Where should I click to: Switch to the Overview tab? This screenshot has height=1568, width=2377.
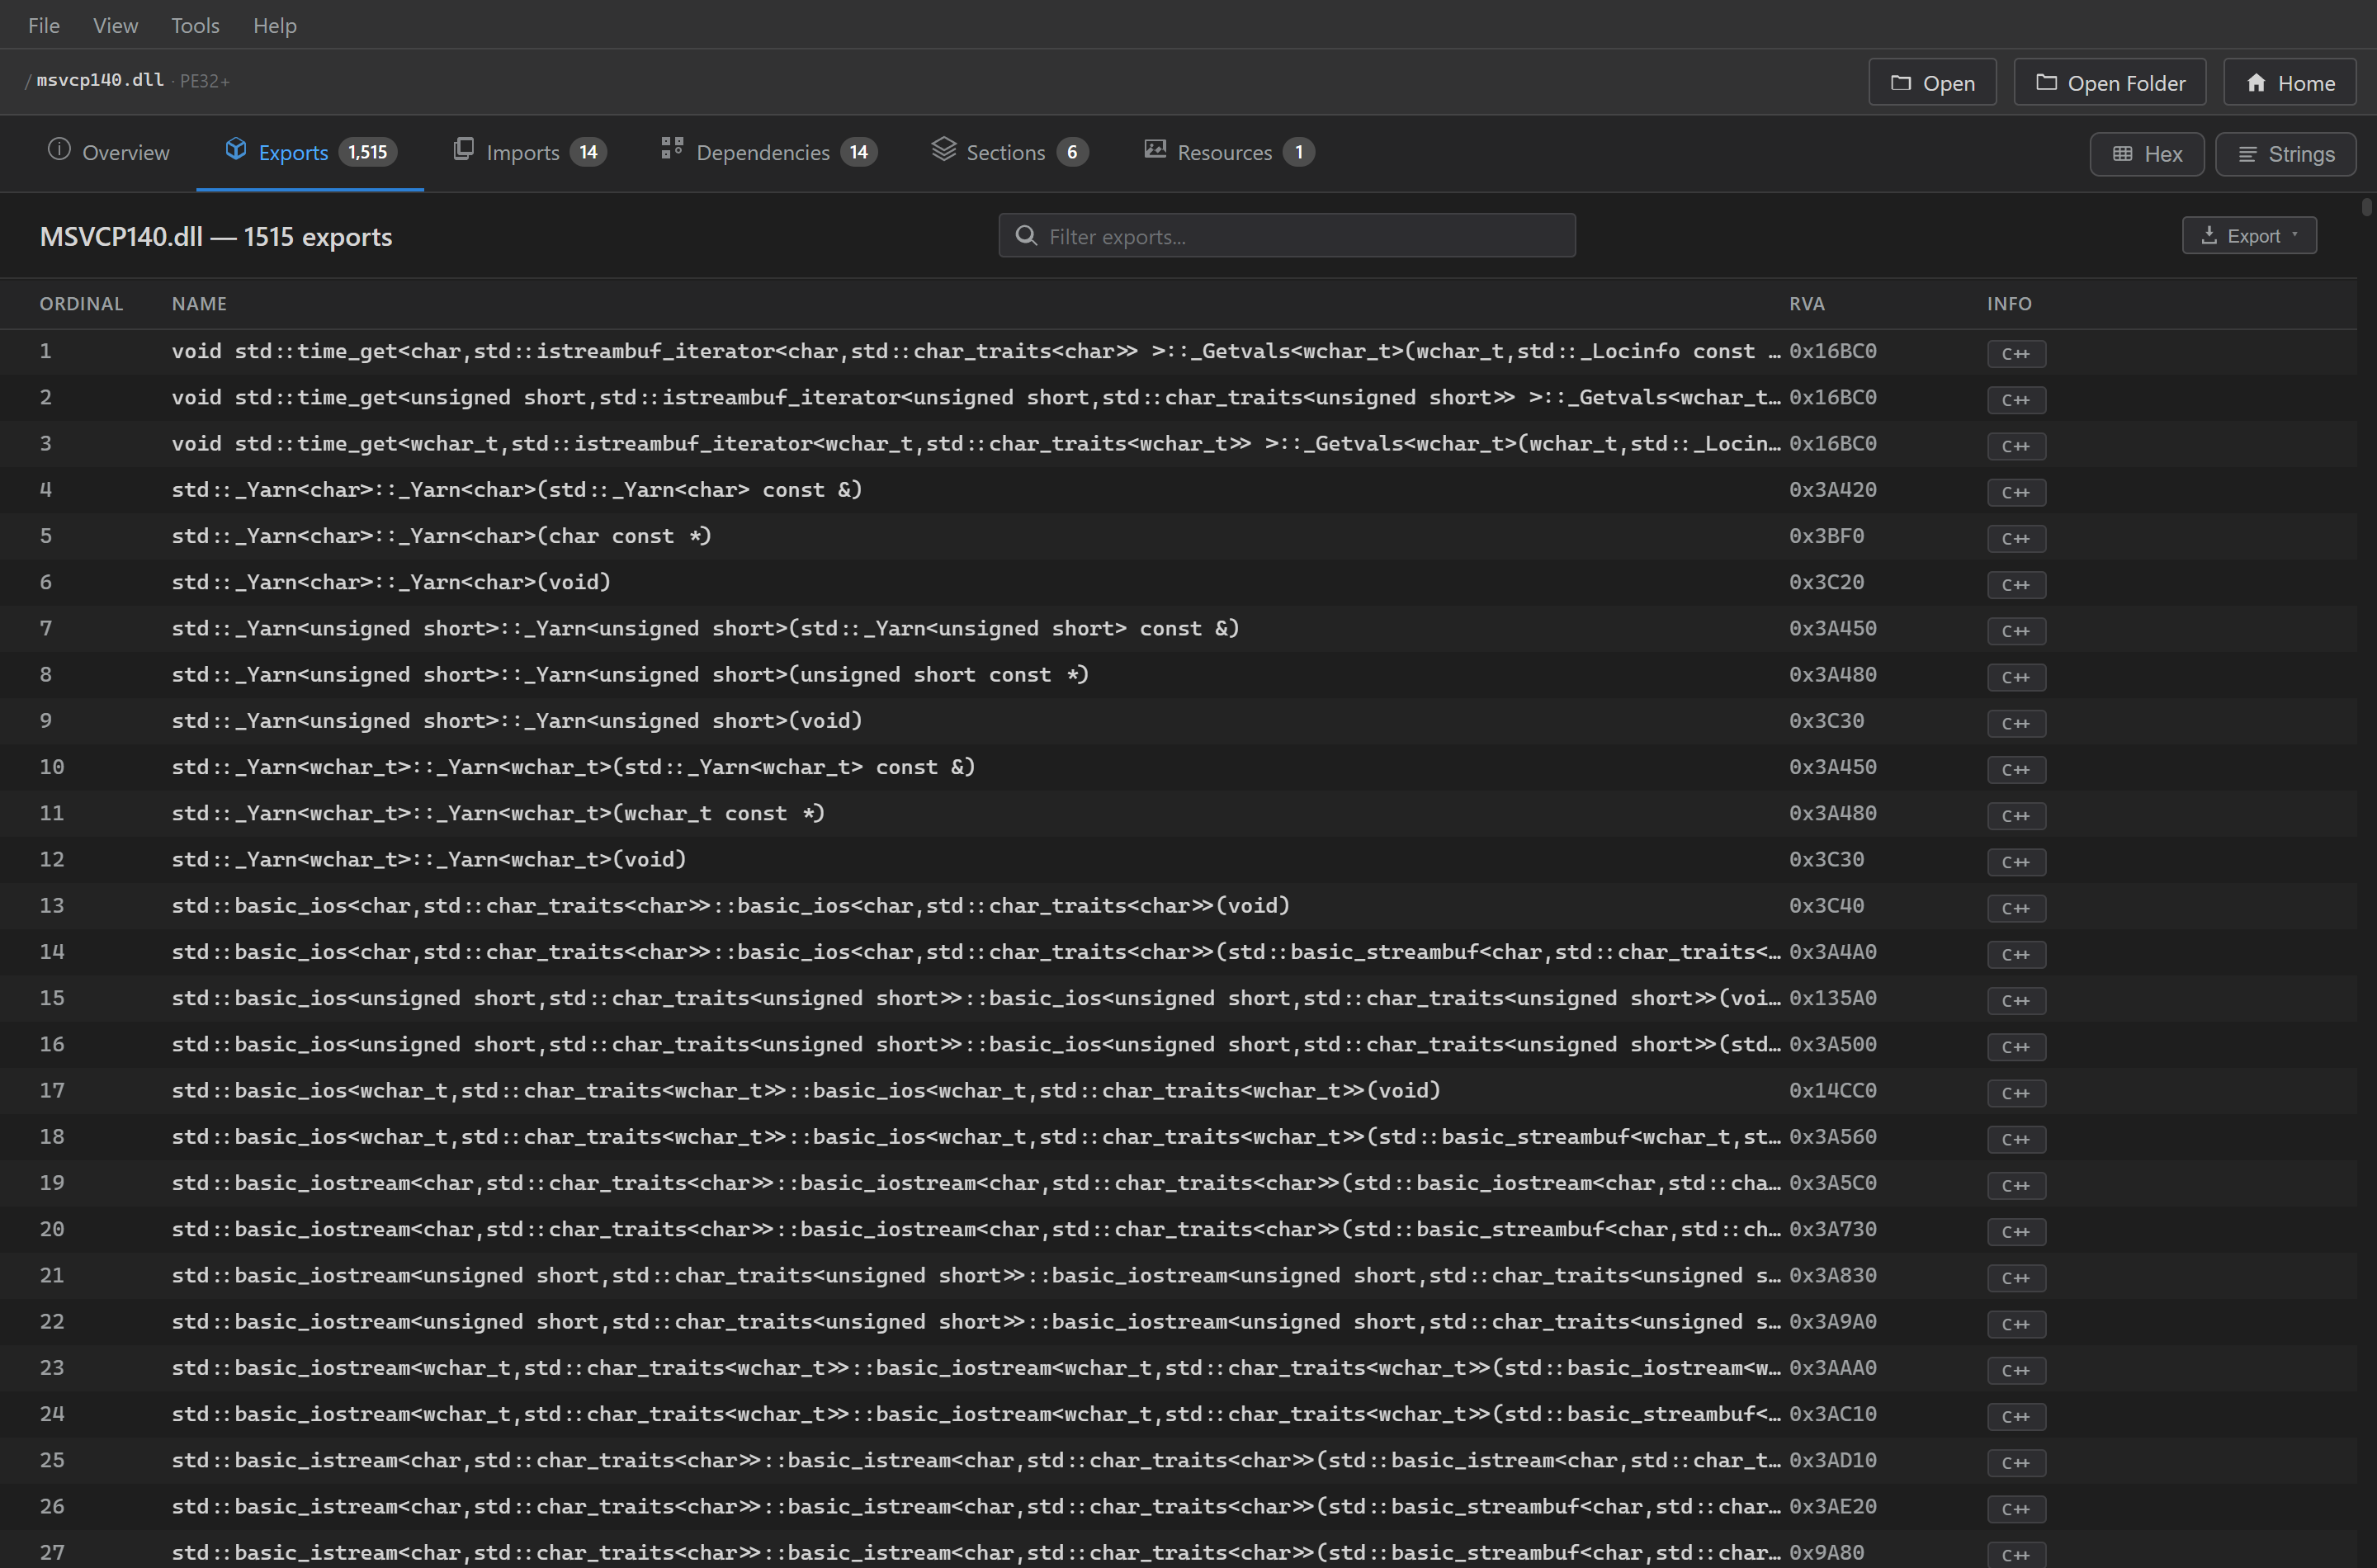(109, 152)
